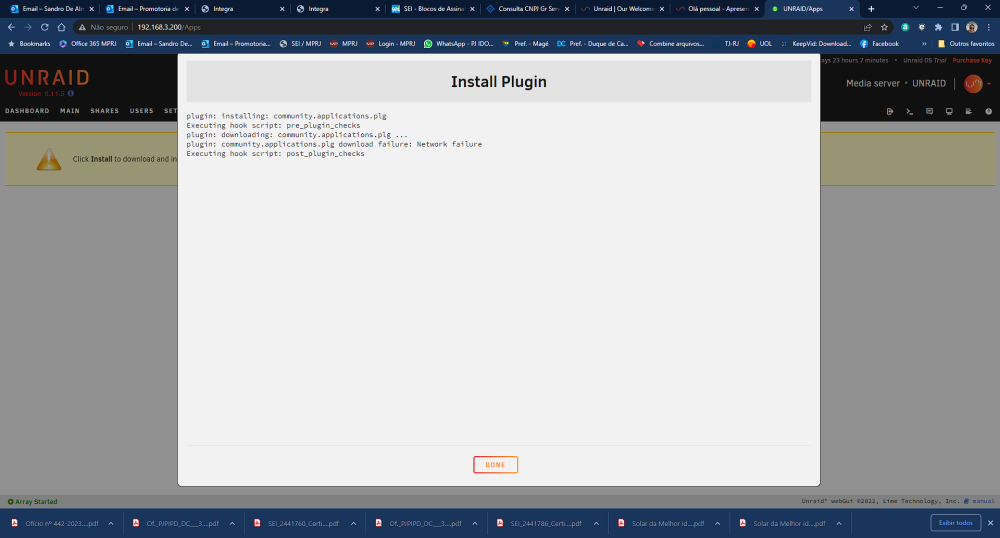Expand options for 'Oficio nº 442-2023' download
The height and width of the screenshot is (538, 1000).
[x=111, y=523]
